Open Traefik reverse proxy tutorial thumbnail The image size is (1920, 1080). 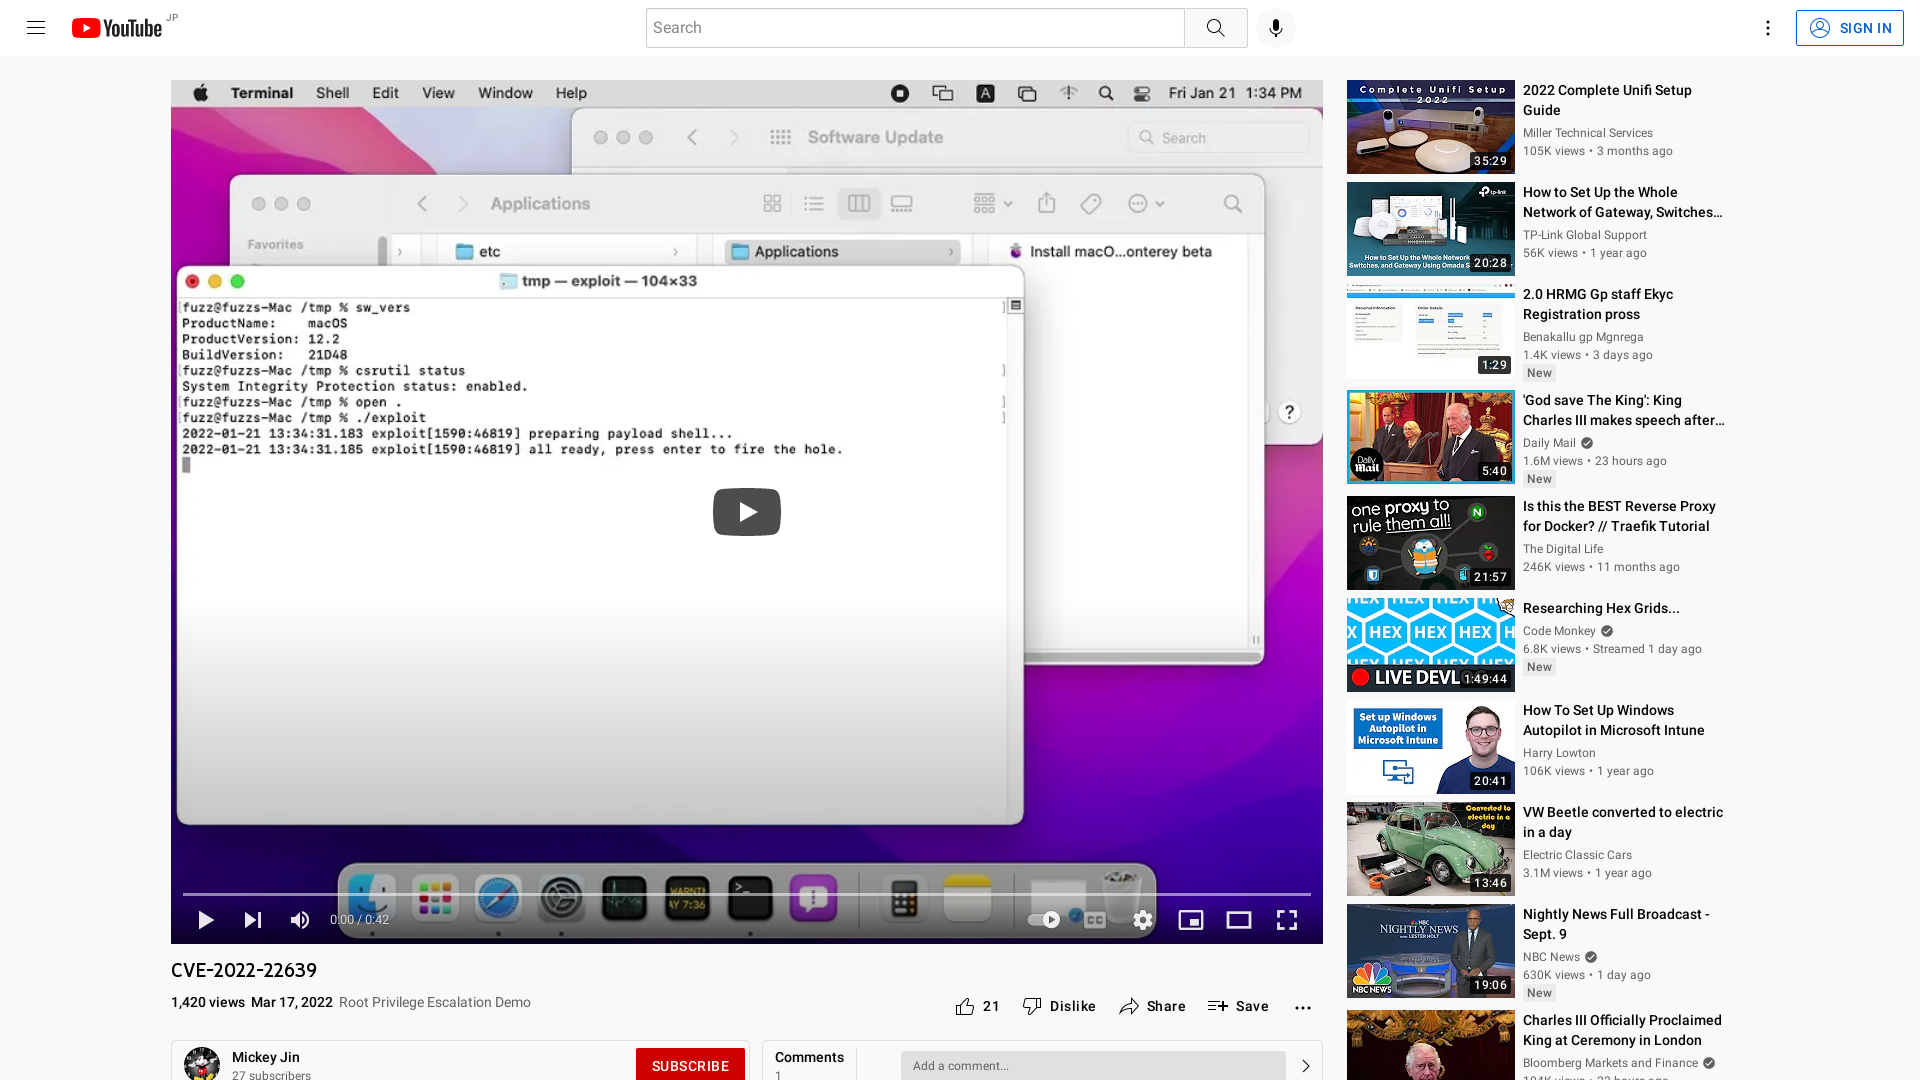click(x=1430, y=543)
